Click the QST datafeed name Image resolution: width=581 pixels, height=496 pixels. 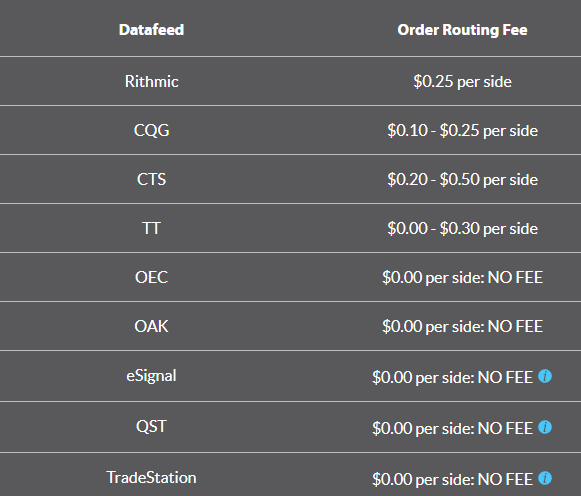151,426
